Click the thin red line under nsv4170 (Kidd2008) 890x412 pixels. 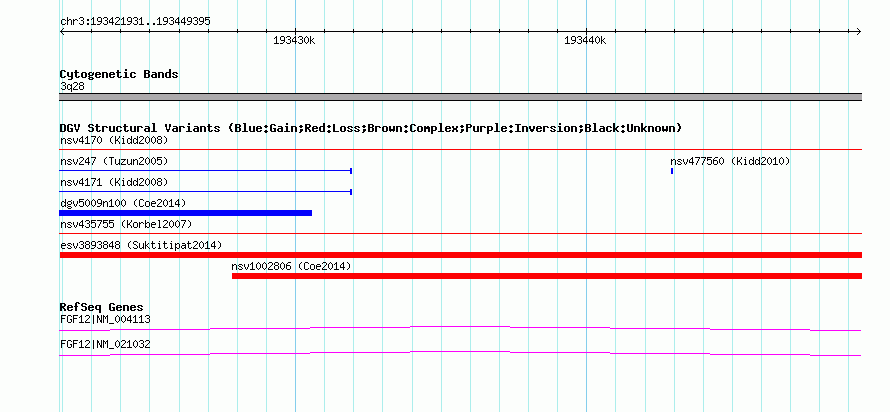click(460, 150)
